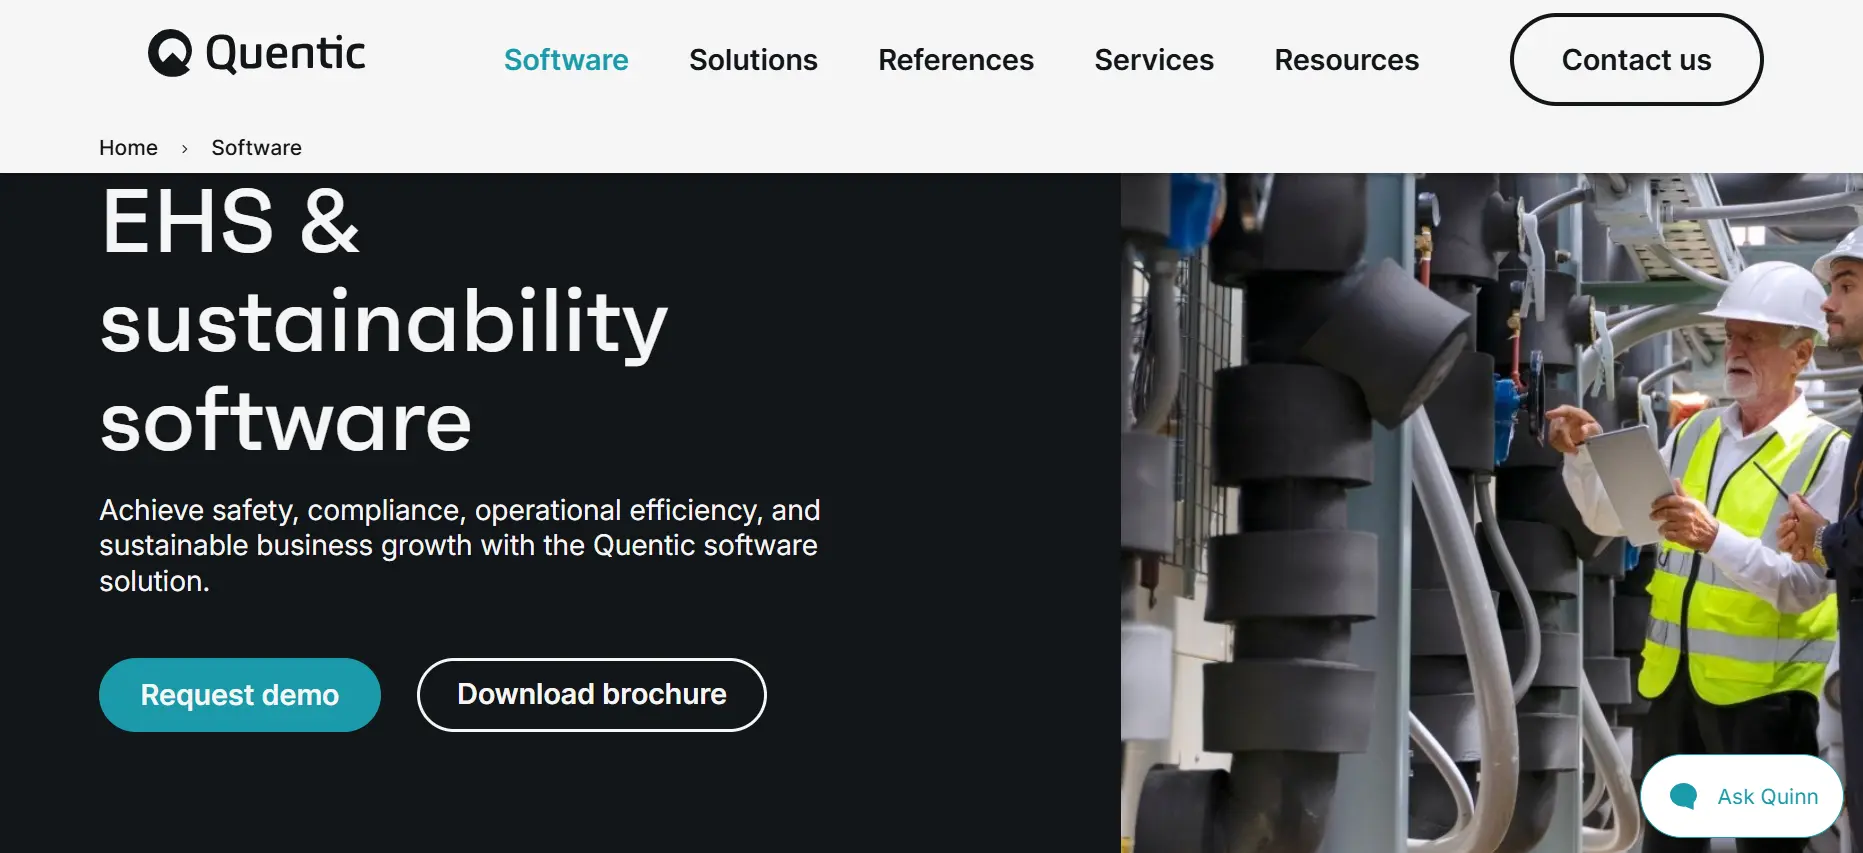Go to Home via breadcrumb

(128, 148)
